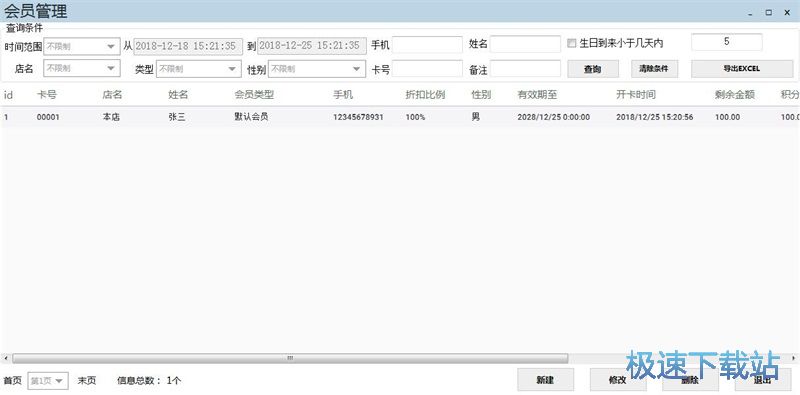Click the 清除条件 button
Screen dimensions: 800x395
(x=655, y=69)
